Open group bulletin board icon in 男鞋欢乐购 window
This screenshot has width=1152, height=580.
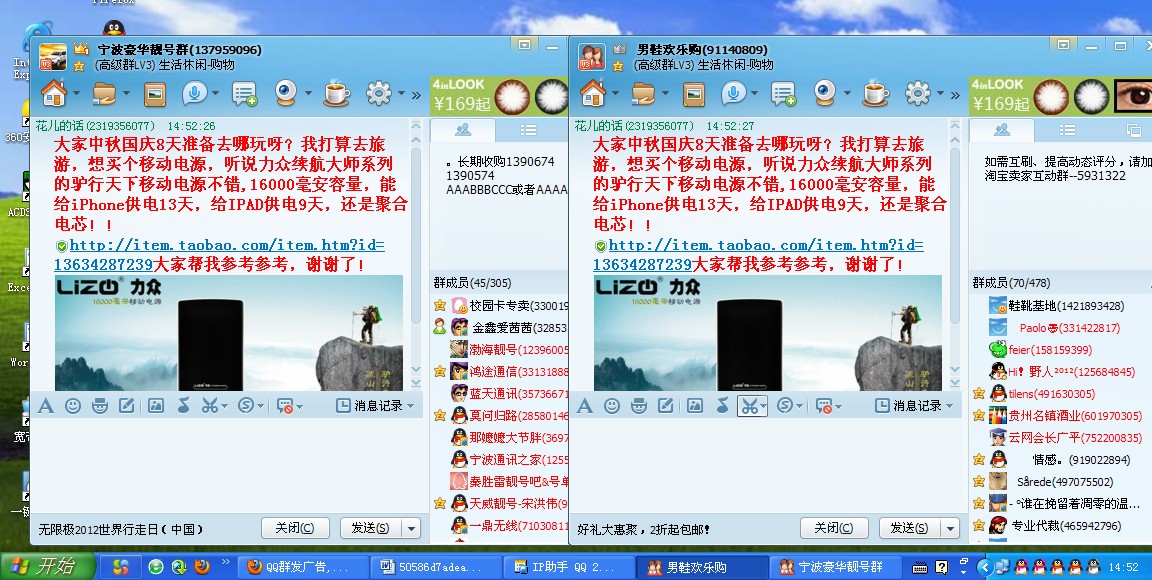click(x=784, y=94)
